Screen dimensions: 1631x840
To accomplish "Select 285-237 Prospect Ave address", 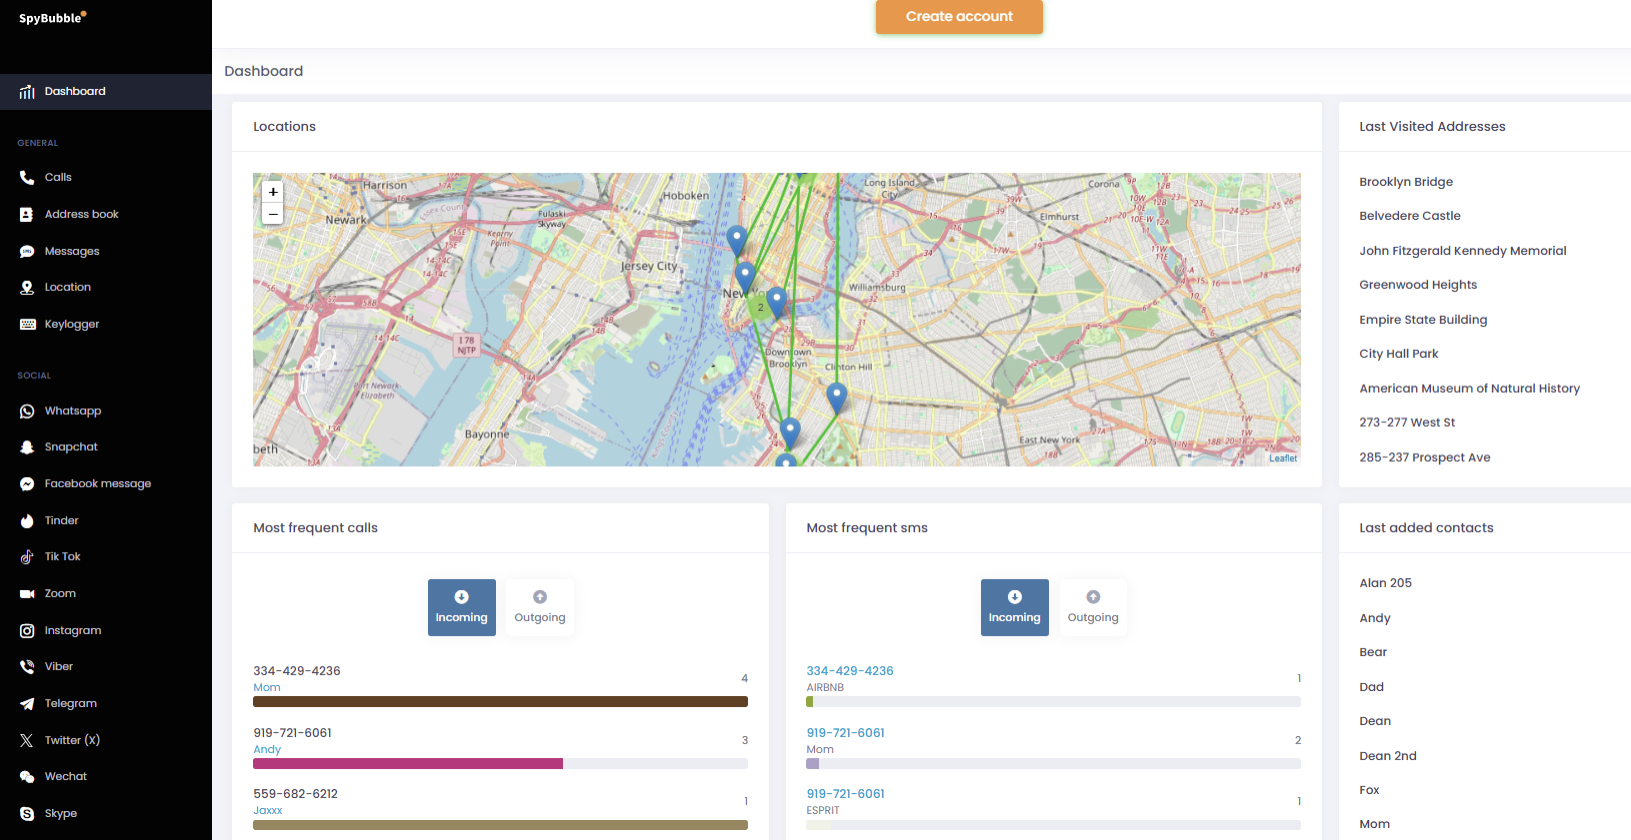I will coord(1425,458).
